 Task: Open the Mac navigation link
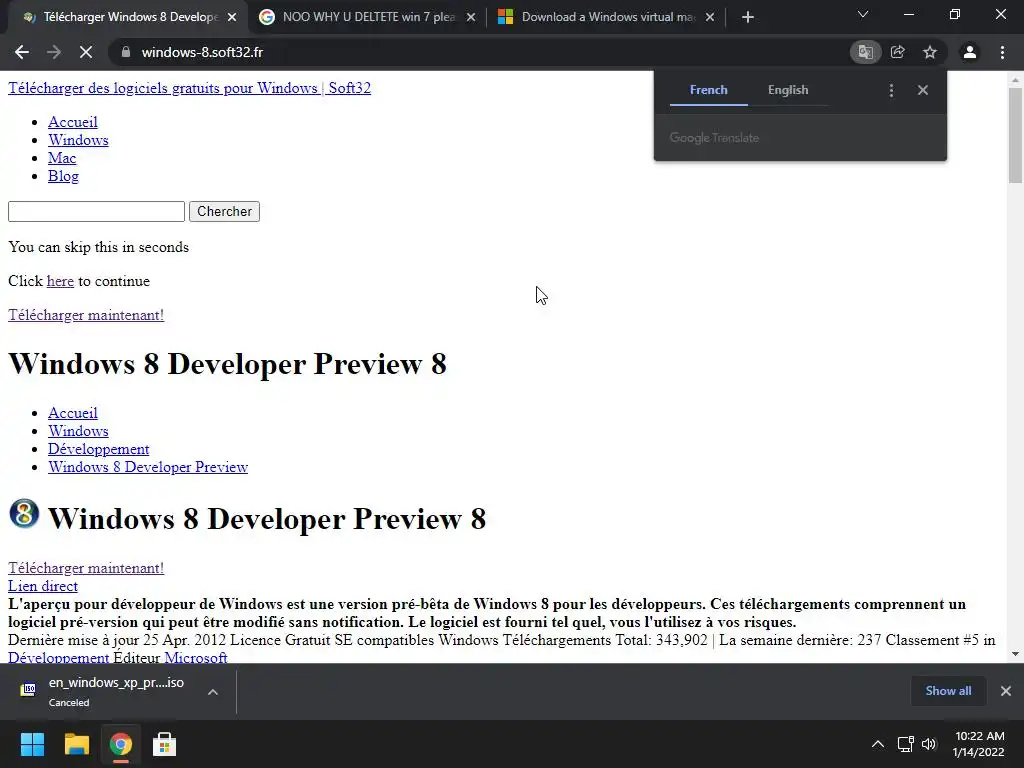[62, 158]
